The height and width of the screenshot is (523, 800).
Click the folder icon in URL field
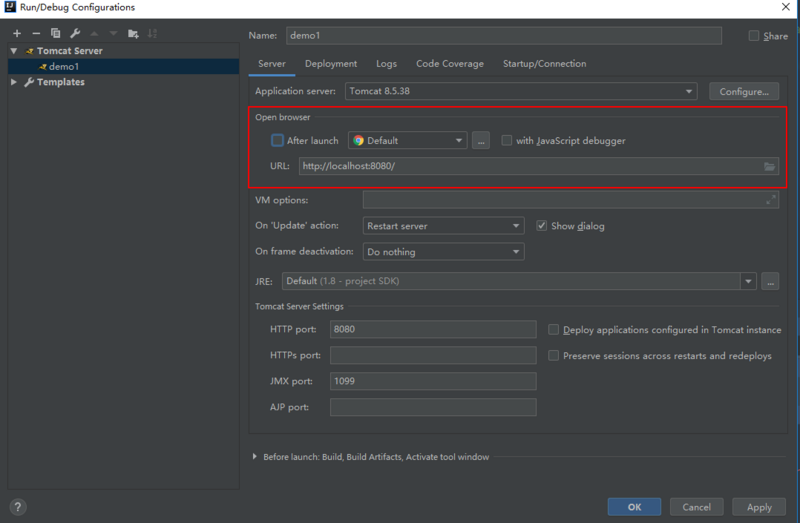(769, 166)
